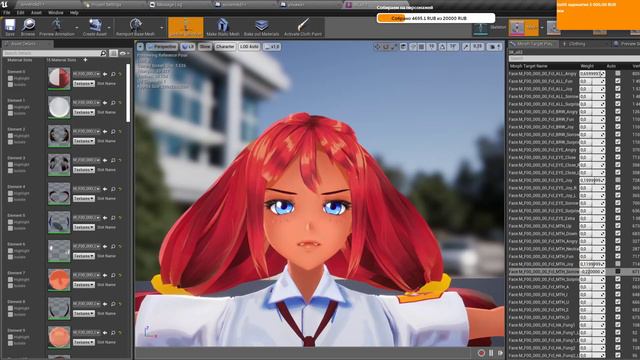Click the Save toolbar icon
The image size is (640, 360).
click(x=10, y=25)
